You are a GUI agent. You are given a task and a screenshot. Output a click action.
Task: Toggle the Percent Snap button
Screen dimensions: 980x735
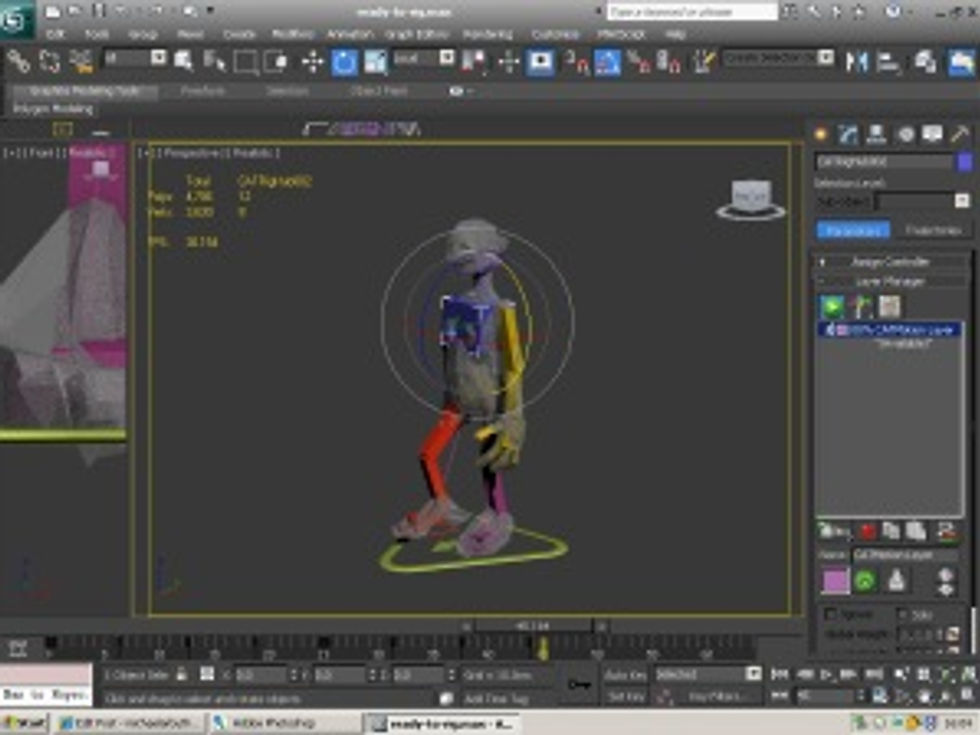pos(639,61)
